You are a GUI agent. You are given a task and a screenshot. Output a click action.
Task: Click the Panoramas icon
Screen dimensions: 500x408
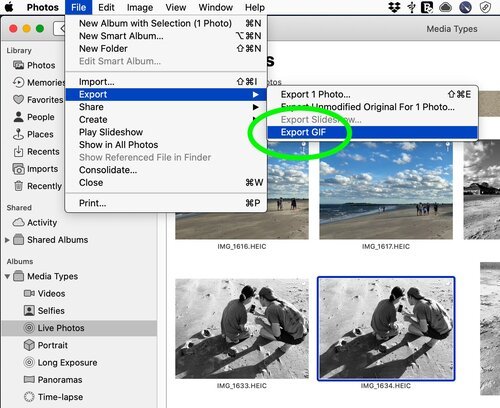pos(29,379)
